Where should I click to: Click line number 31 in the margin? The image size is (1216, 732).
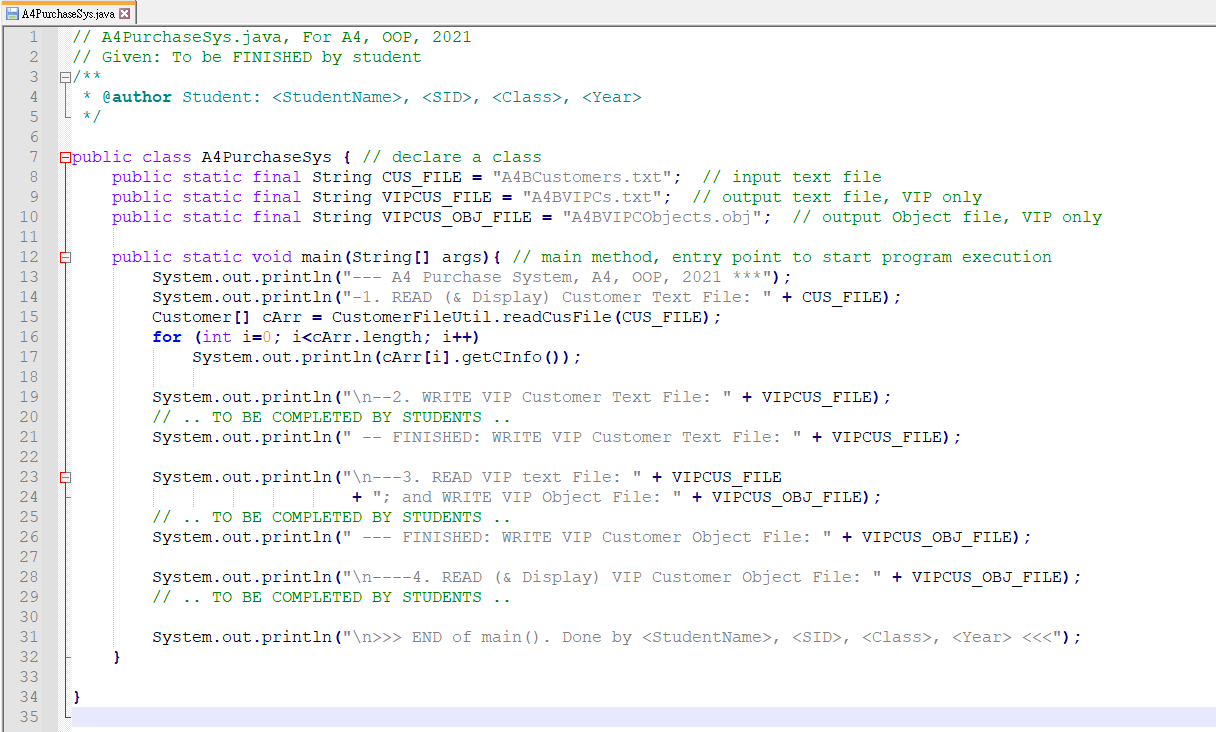(x=28, y=636)
